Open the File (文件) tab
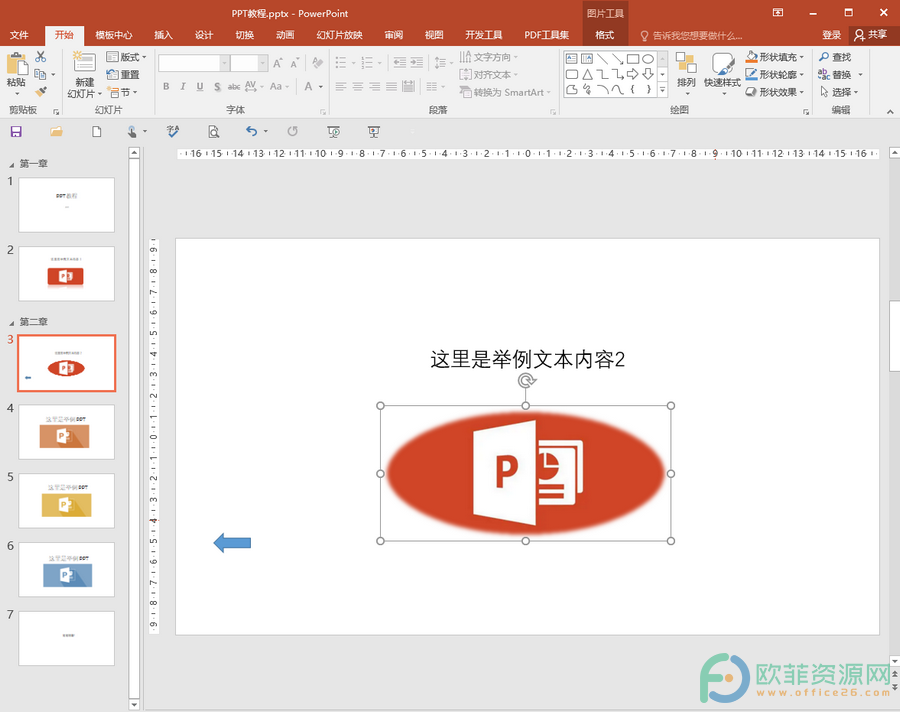This screenshot has height=712, width=900. [x=19, y=35]
